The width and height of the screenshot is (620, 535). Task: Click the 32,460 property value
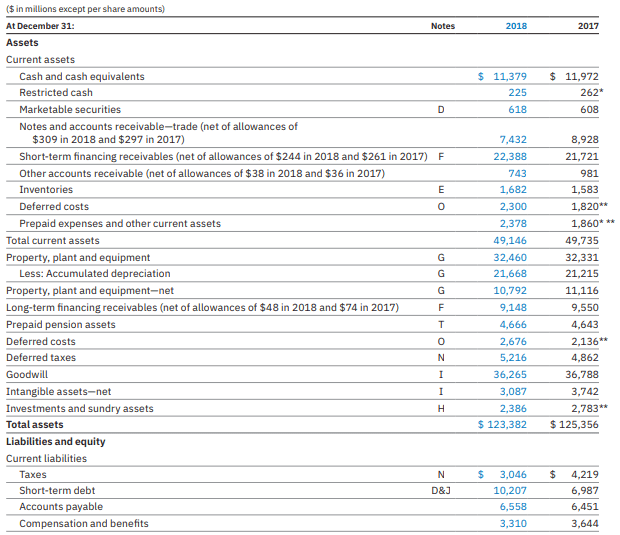tap(510, 258)
